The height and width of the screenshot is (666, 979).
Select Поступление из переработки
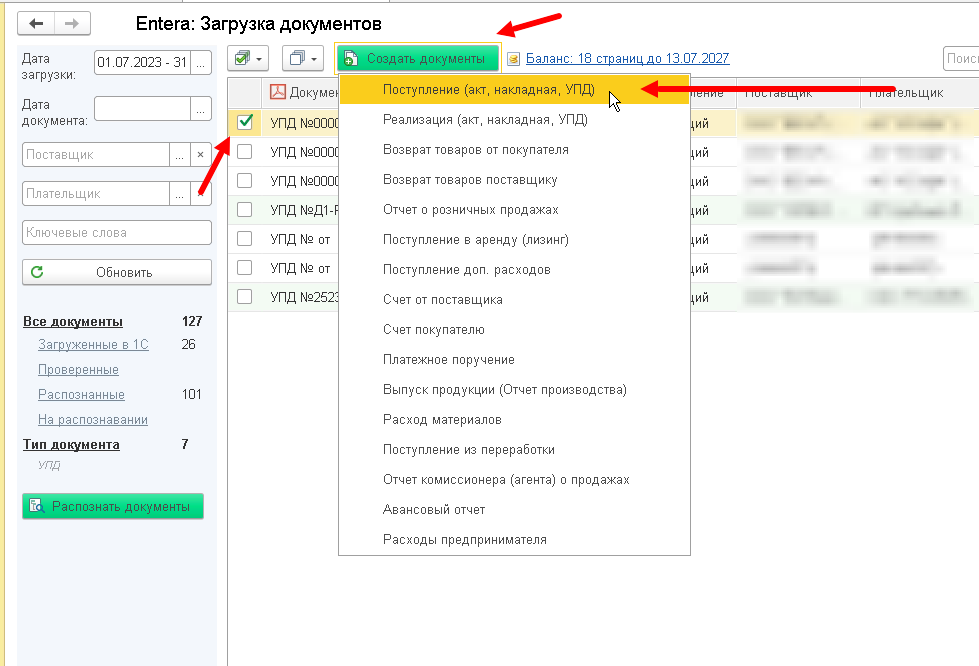(514, 449)
